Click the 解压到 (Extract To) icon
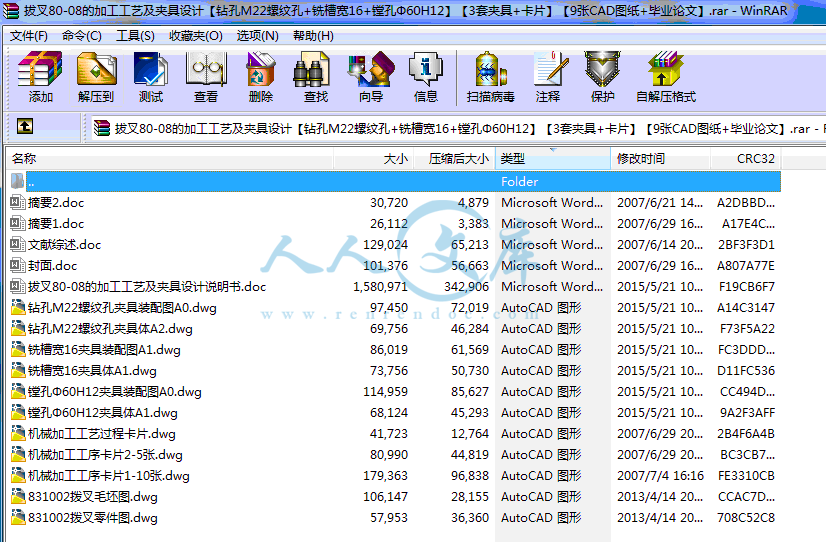 coord(96,69)
